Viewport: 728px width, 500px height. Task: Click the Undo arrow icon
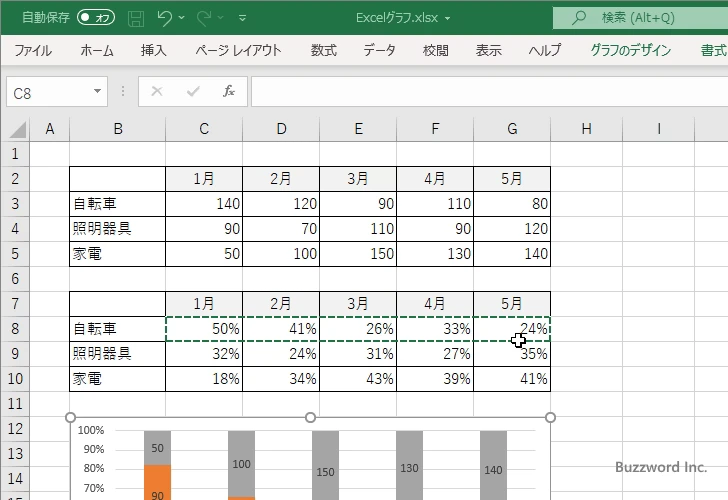click(164, 18)
